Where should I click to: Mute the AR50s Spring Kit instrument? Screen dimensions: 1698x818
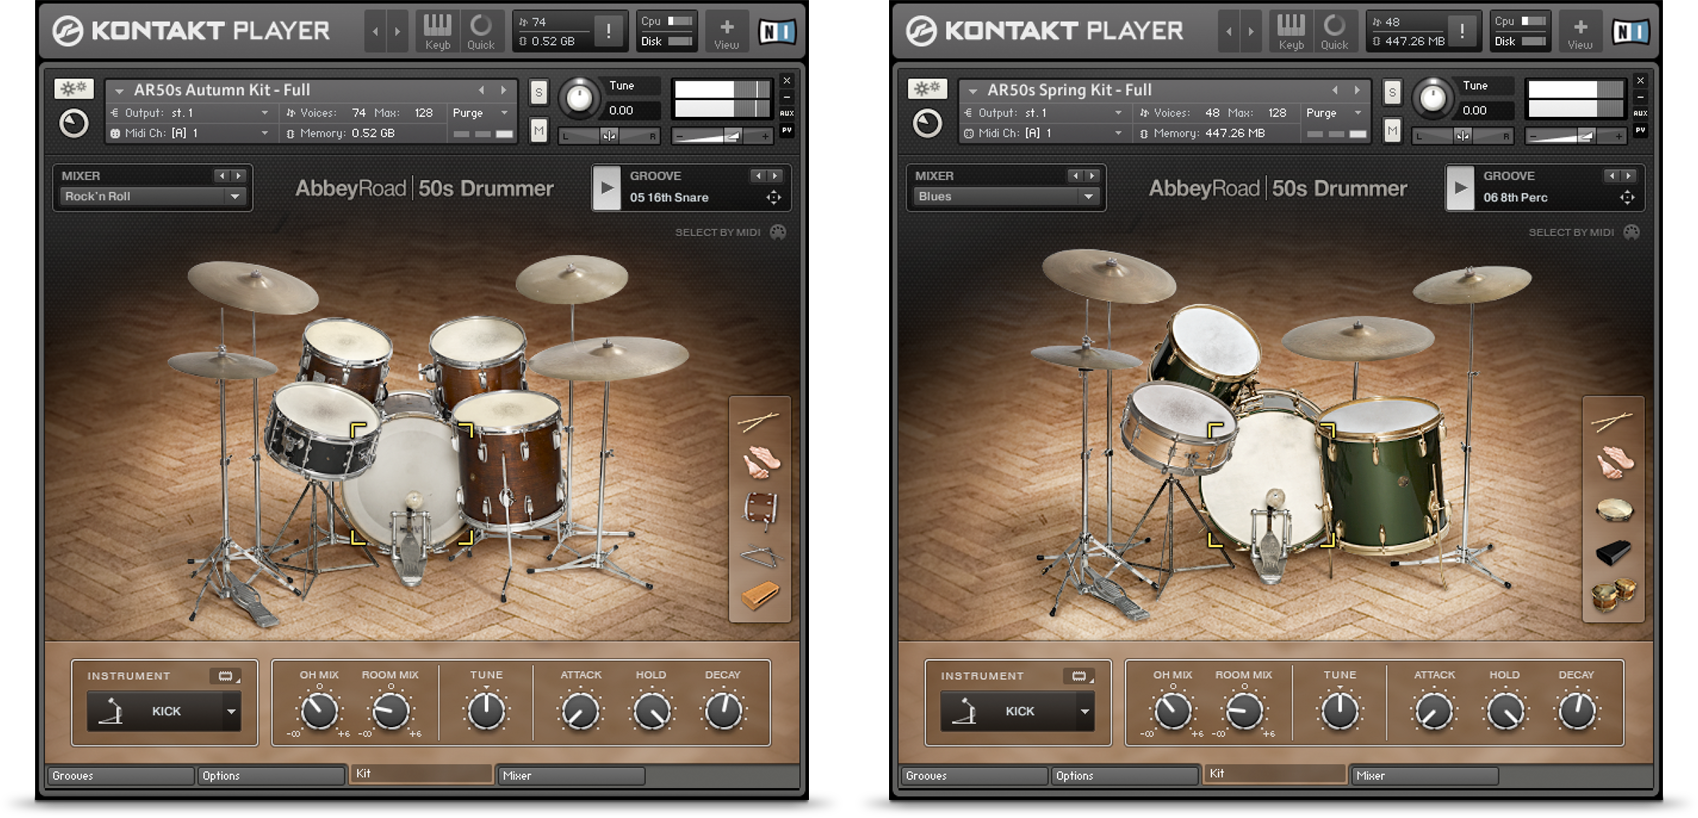tap(1393, 131)
